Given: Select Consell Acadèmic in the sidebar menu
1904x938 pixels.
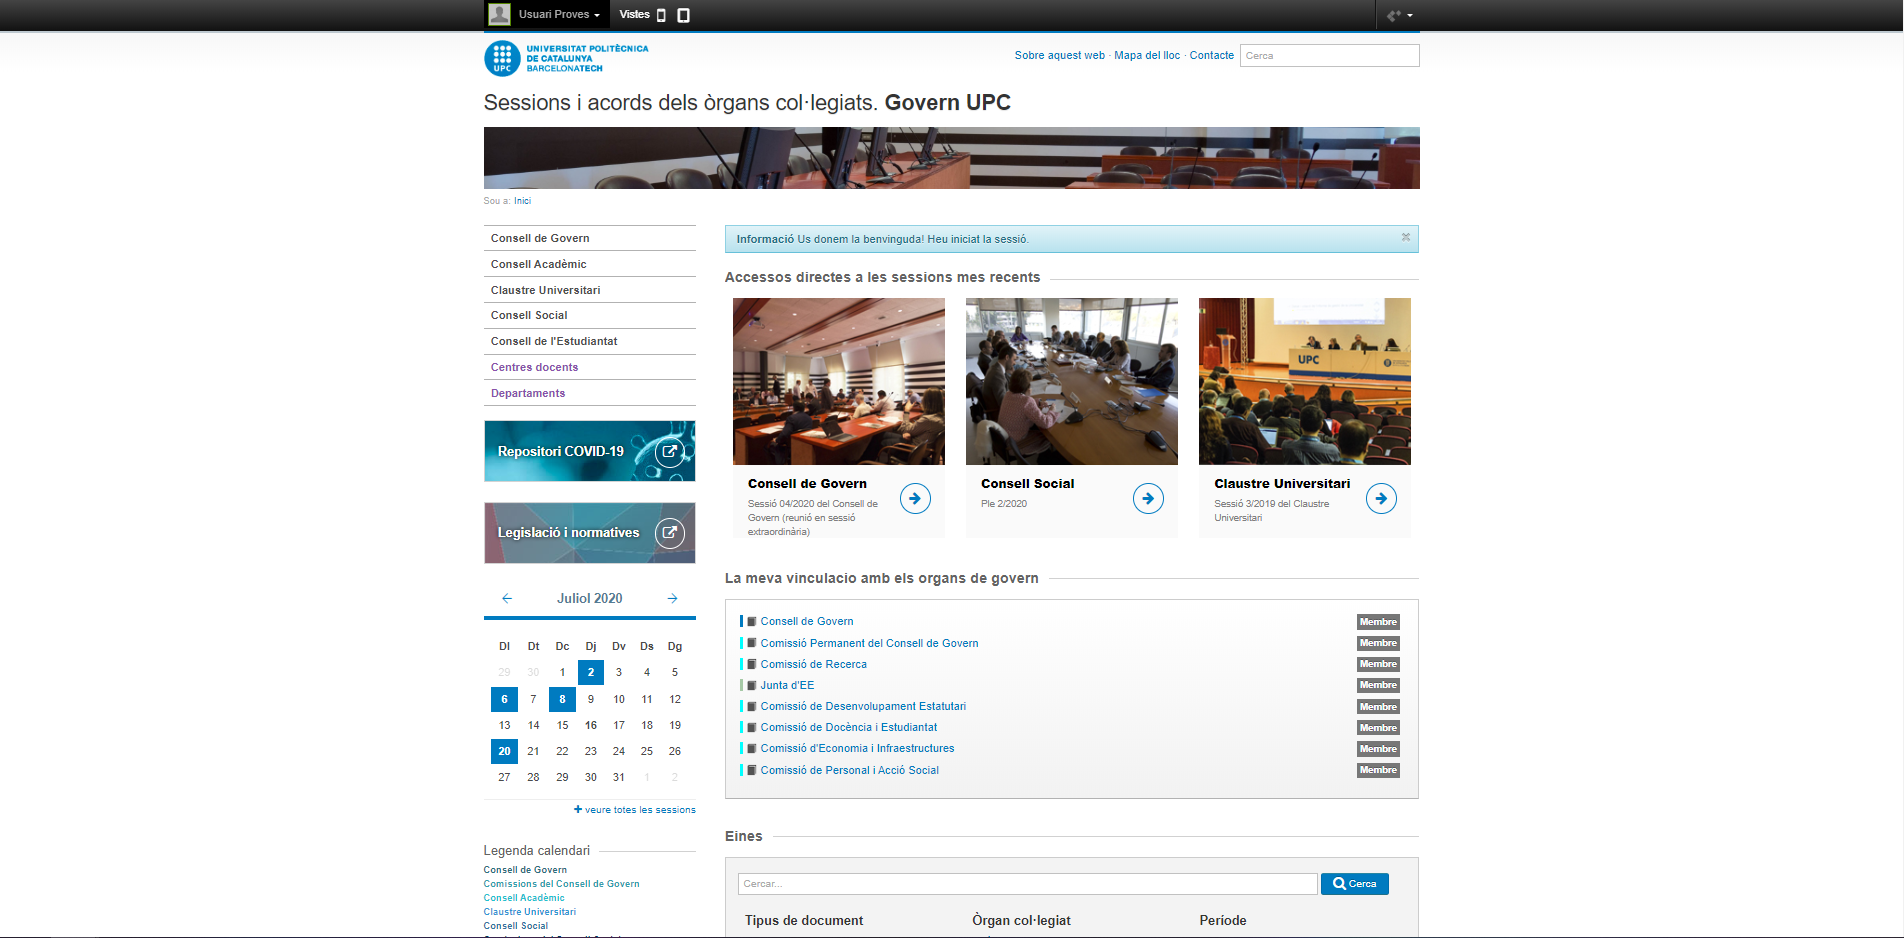Looking at the screenshot, I should [x=539, y=264].
